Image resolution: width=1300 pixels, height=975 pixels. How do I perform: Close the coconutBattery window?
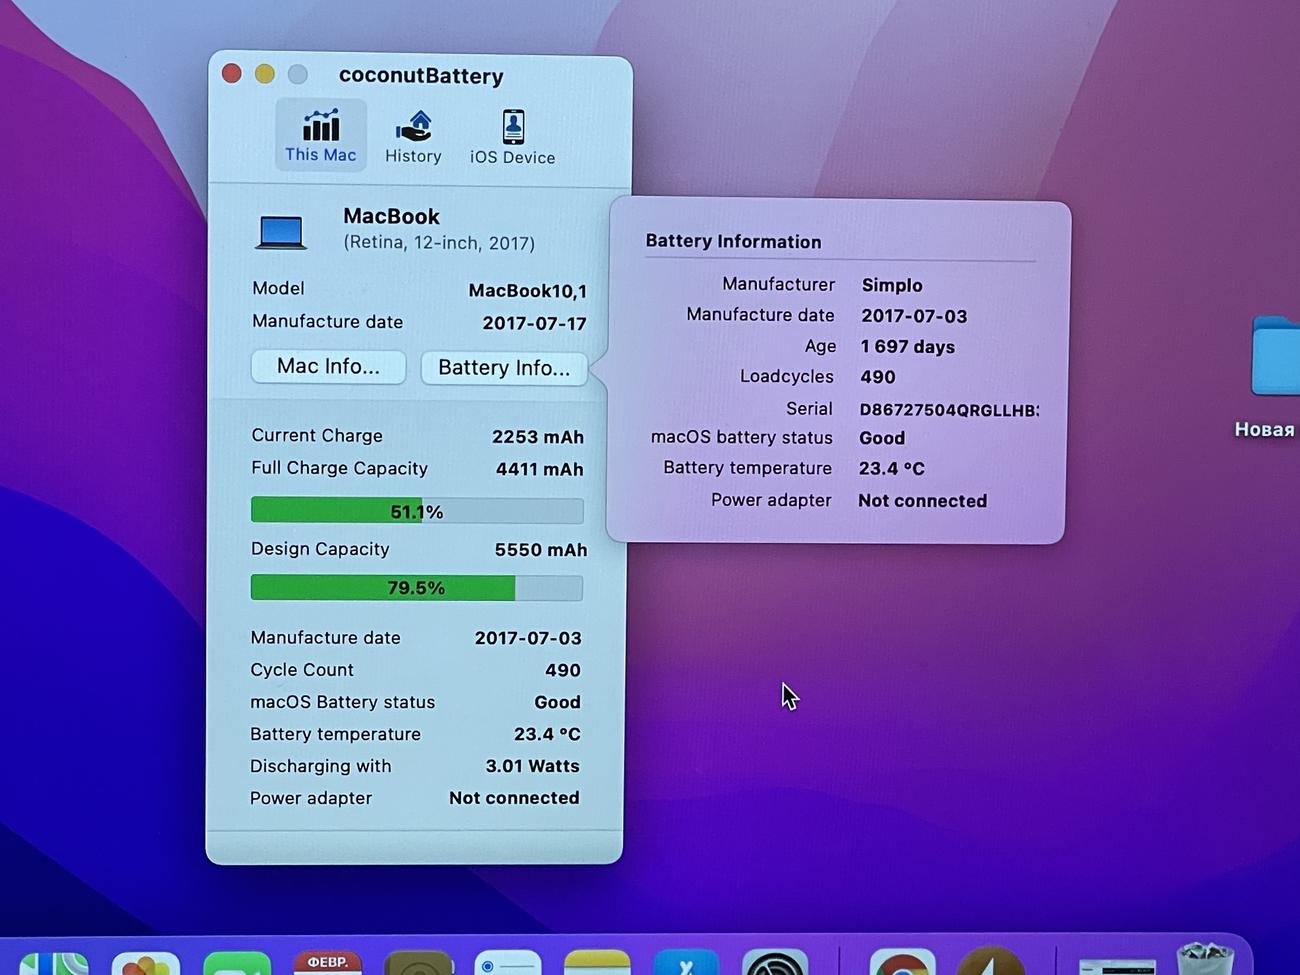232,74
